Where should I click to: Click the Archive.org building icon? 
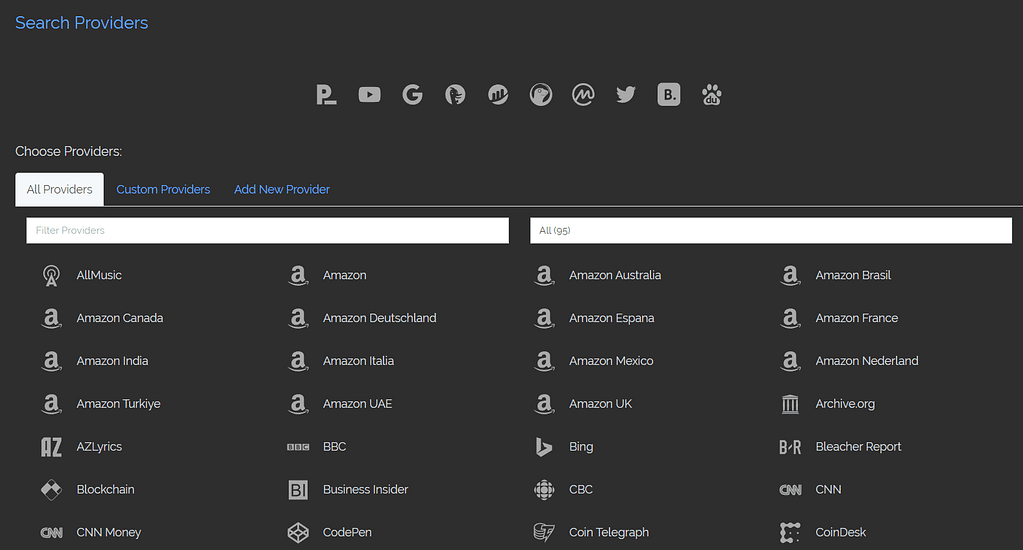pyautogui.click(x=790, y=404)
